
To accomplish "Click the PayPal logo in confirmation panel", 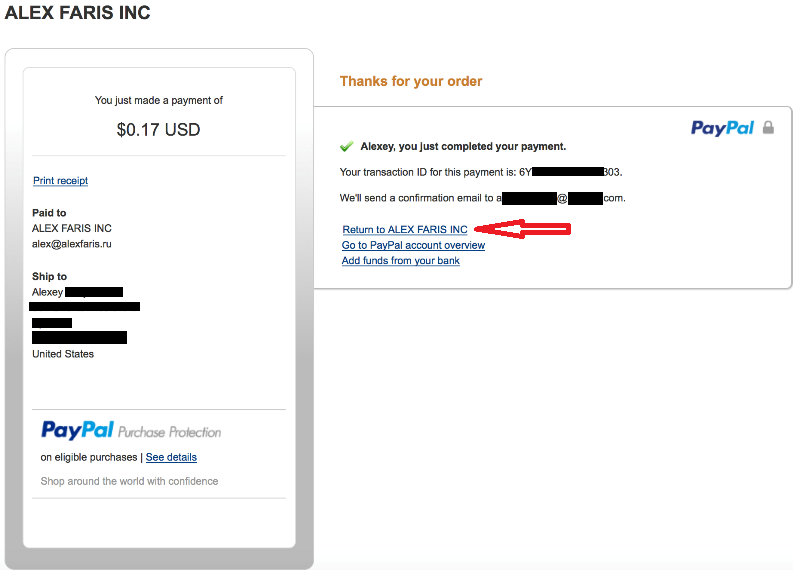I will click(x=722, y=128).
